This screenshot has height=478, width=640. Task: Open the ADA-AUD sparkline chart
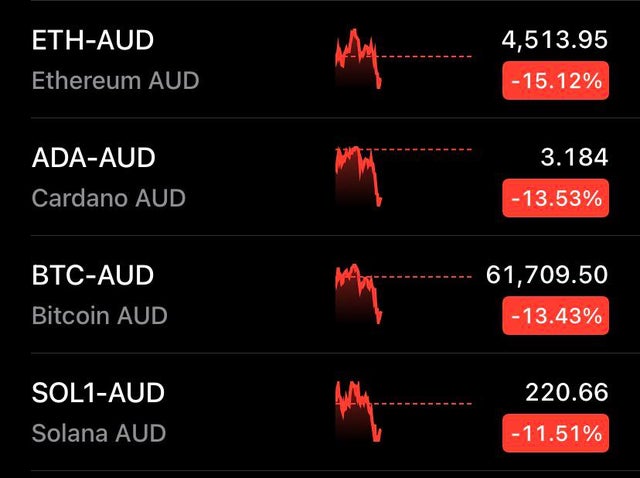click(x=403, y=176)
